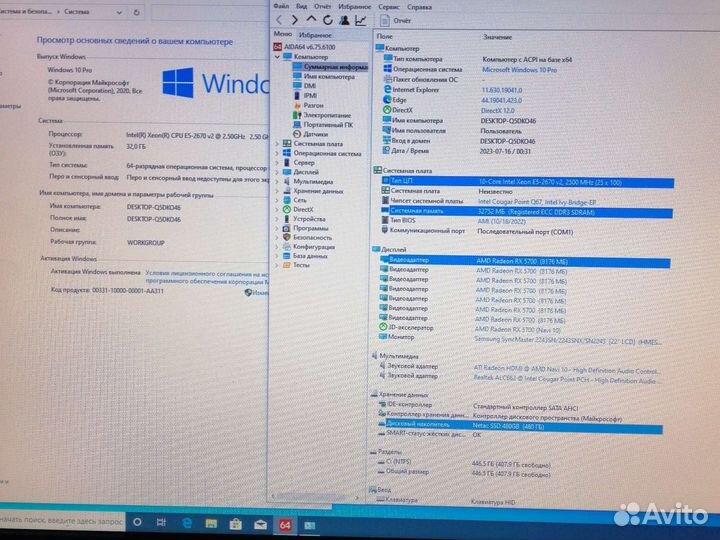The height and width of the screenshot is (540, 720).
Task: Click the Устройства tree icon
Action: pos(287,219)
